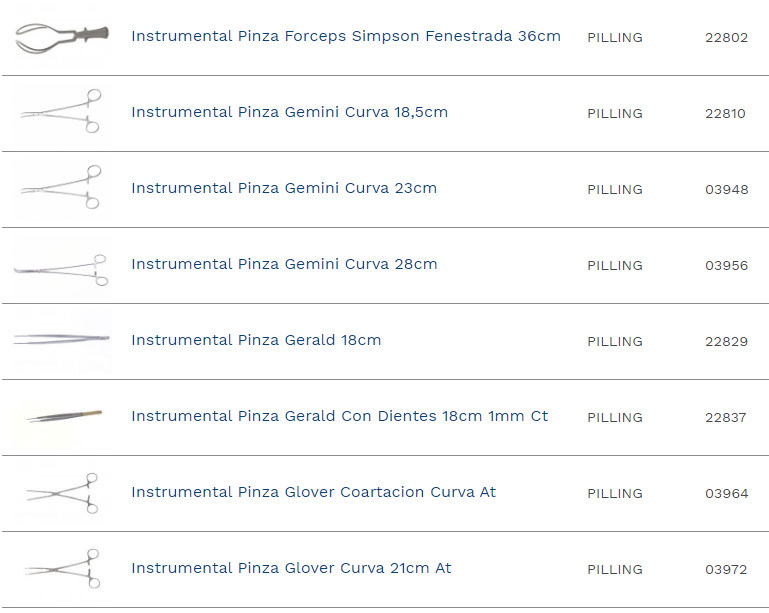This screenshot has height=613, width=769.
Task: Click the Gemini Curva 28cm forceps image
Action: (62, 267)
